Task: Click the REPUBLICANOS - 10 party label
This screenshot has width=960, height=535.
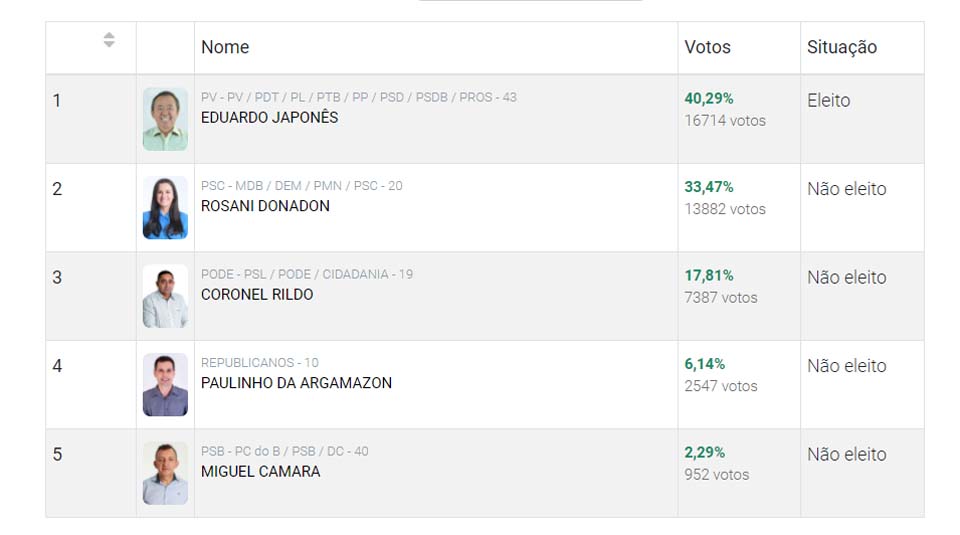Action: coord(260,363)
